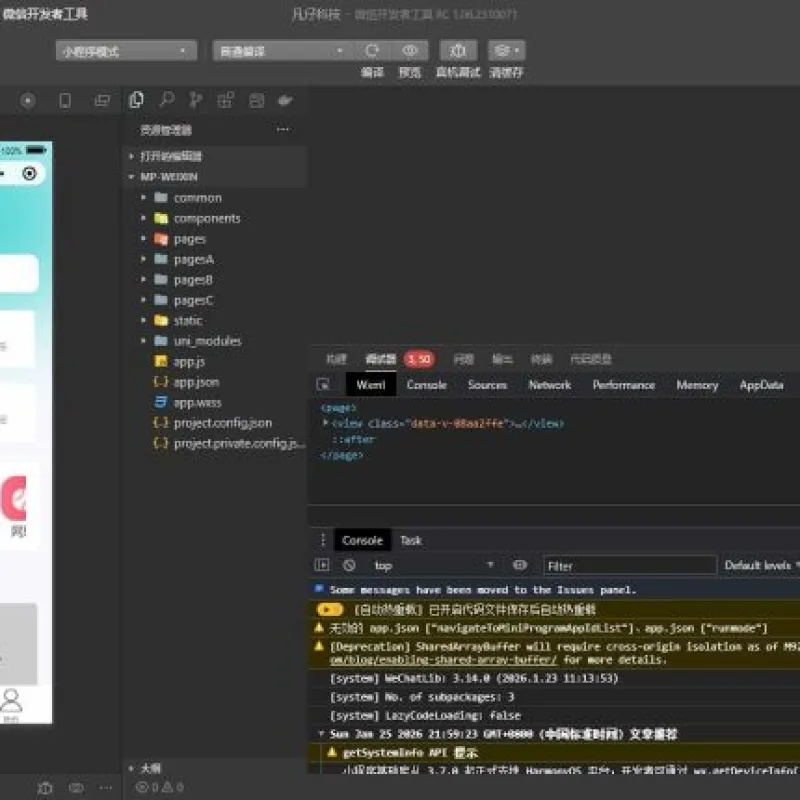800x800 pixels.
Task: Click the round record icon above the simulator
Action: point(28,101)
